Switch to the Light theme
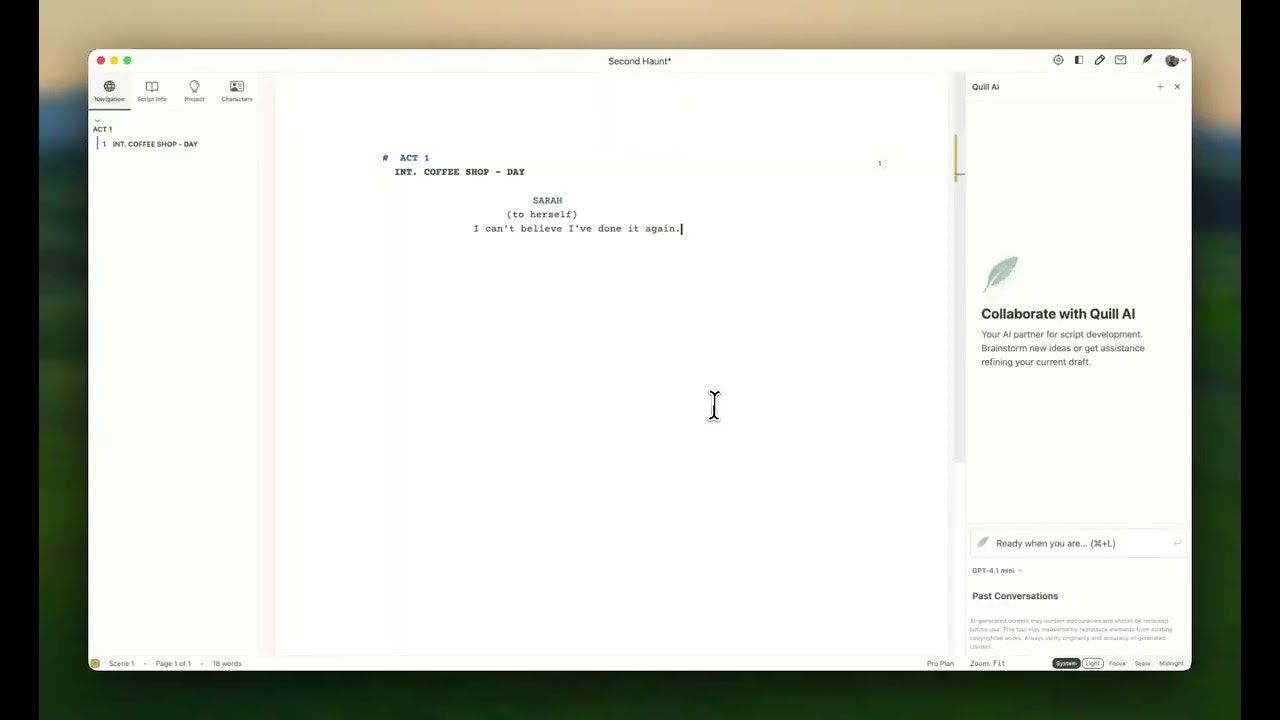The width and height of the screenshot is (1280, 720). coord(1092,663)
